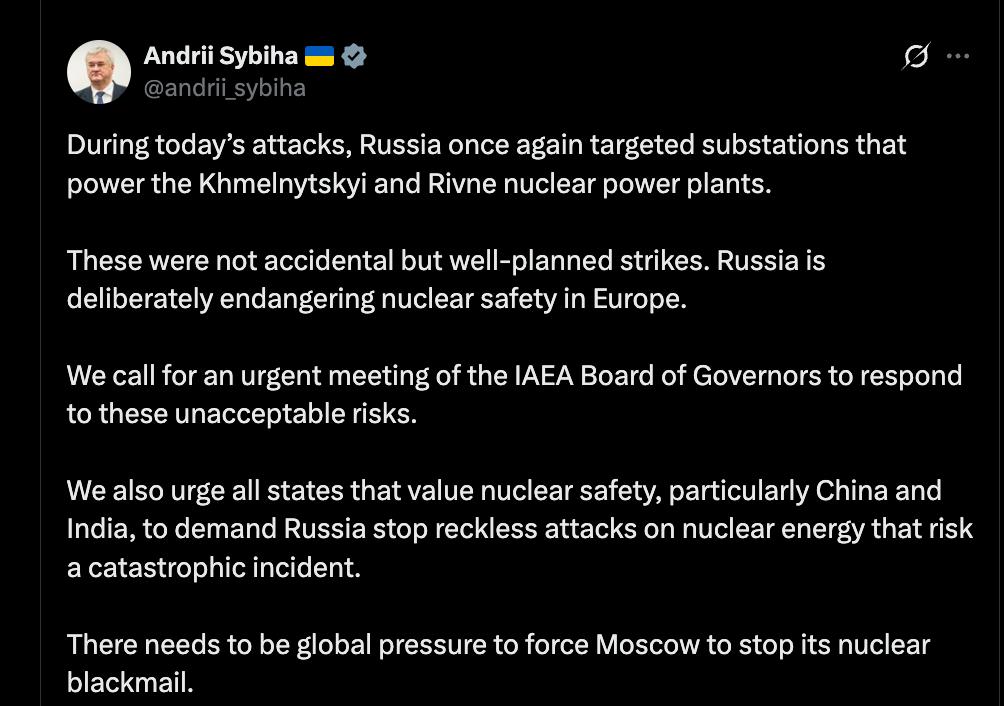The image size is (1004, 706).
Task: Click the paragraph starting "During today's attacks"
Action: point(486,165)
